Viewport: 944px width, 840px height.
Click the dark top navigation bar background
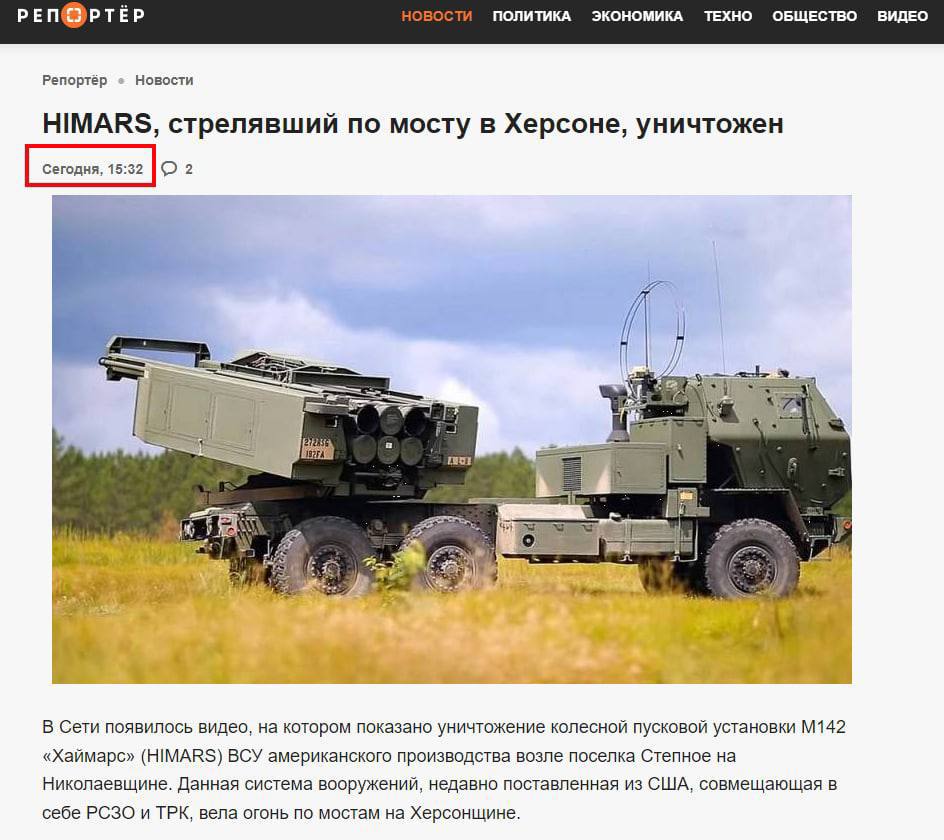tap(271, 22)
